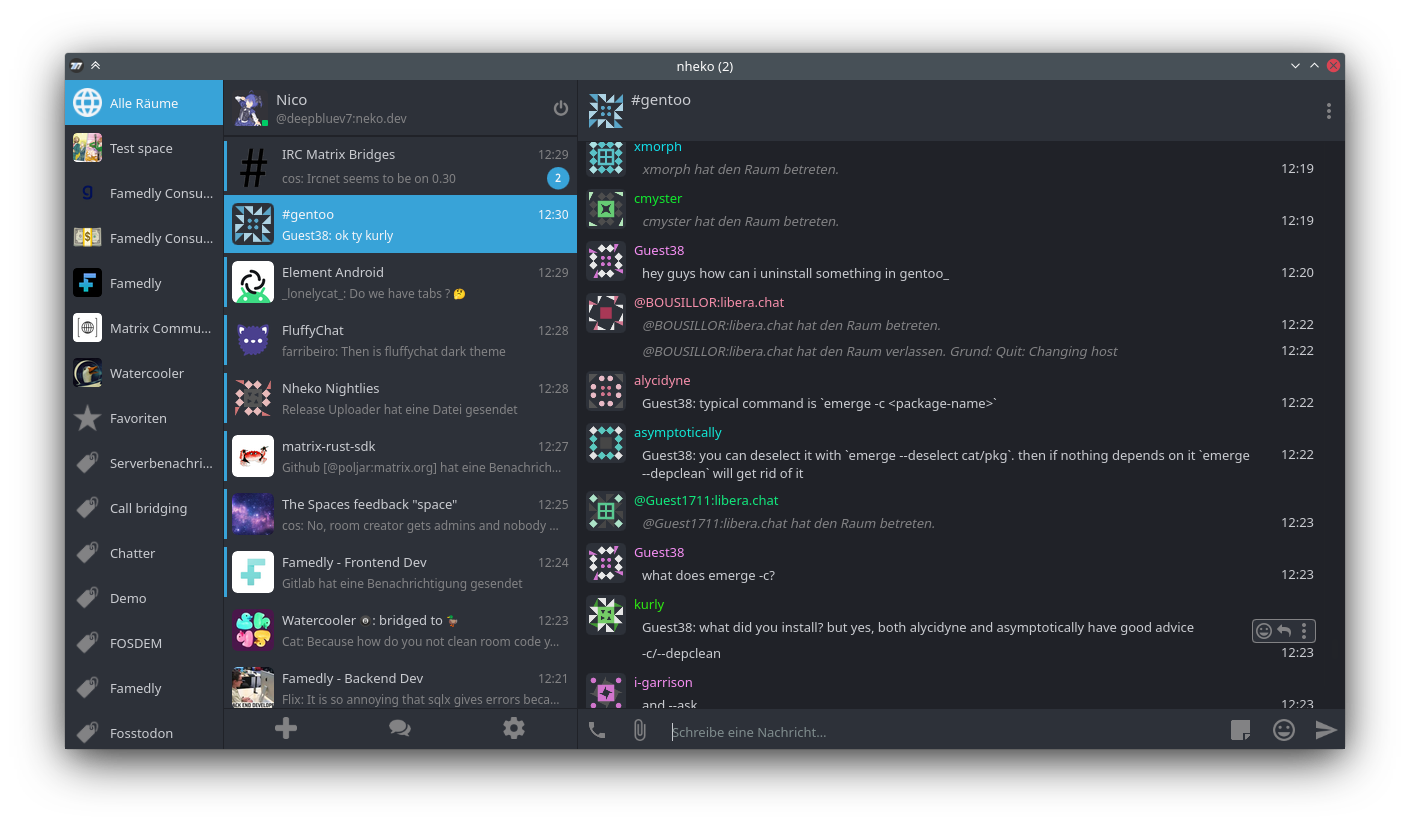The width and height of the screenshot is (1410, 826).
Task: Add a reaction to kurly's message
Action: pyautogui.click(x=1263, y=631)
